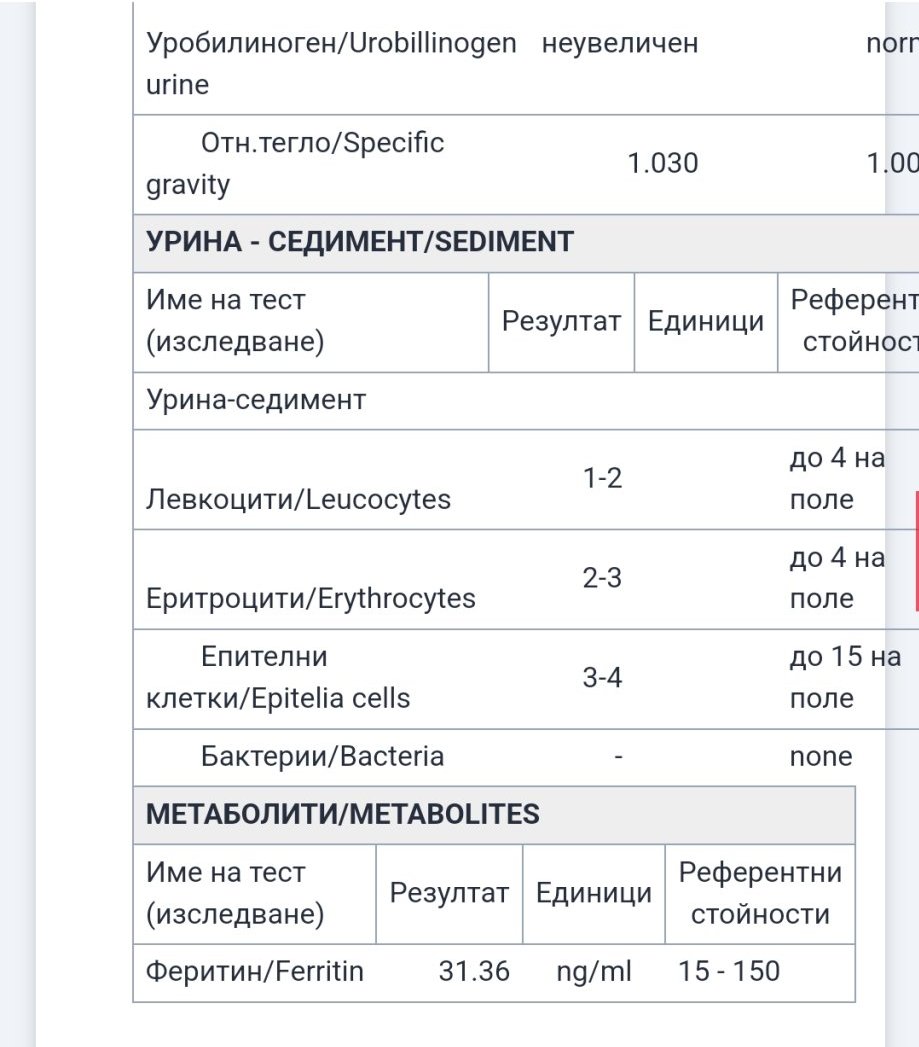The width and height of the screenshot is (919, 1047).
Task: Click the Epitelia cells test name
Action: click(278, 678)
